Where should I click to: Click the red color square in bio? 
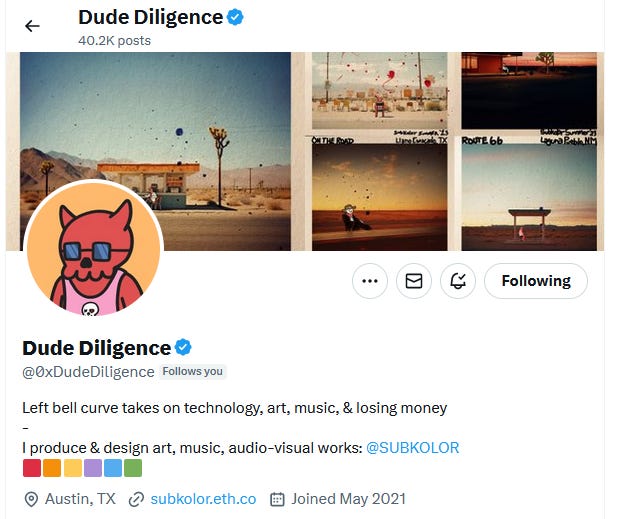click(32, 468)
